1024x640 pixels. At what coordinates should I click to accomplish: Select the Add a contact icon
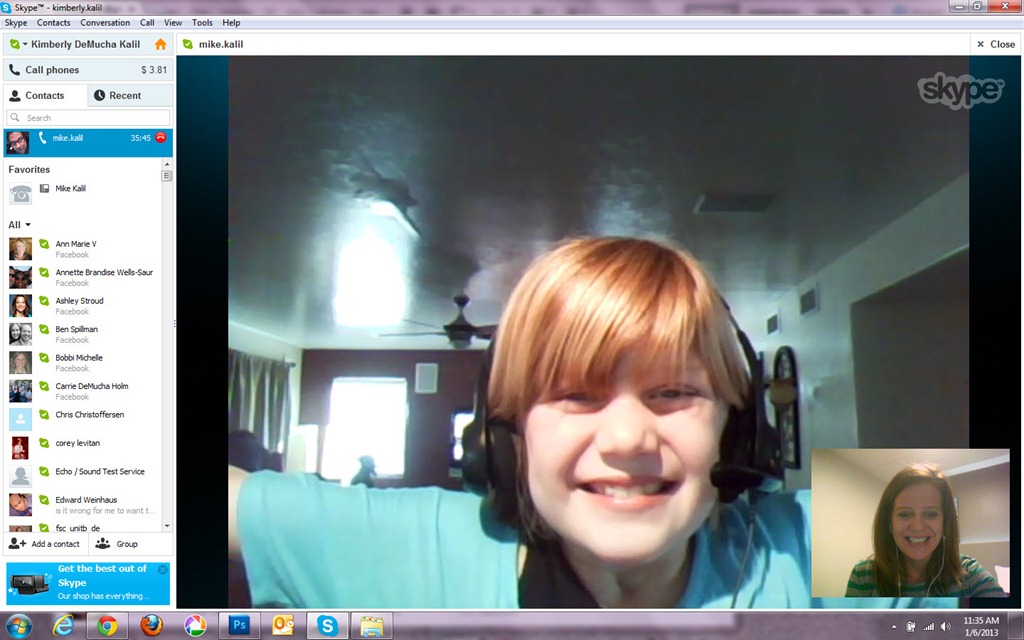(18, 543)
